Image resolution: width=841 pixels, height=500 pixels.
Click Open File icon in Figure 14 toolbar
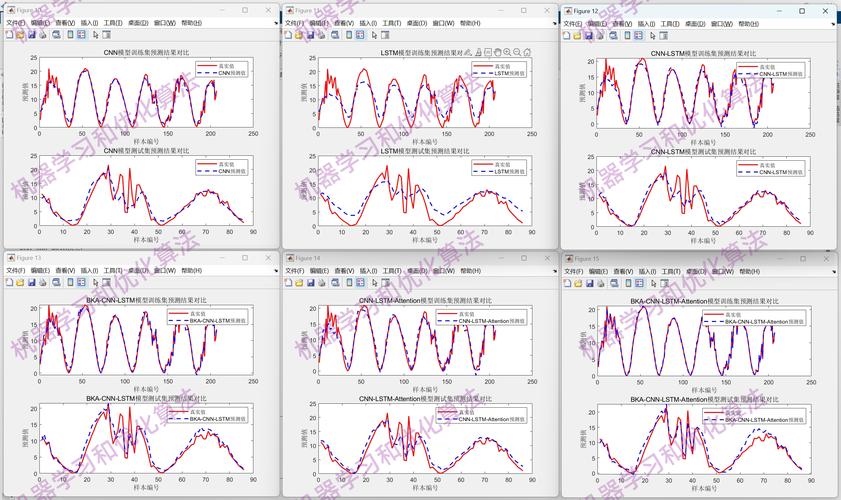pos(299,283)
